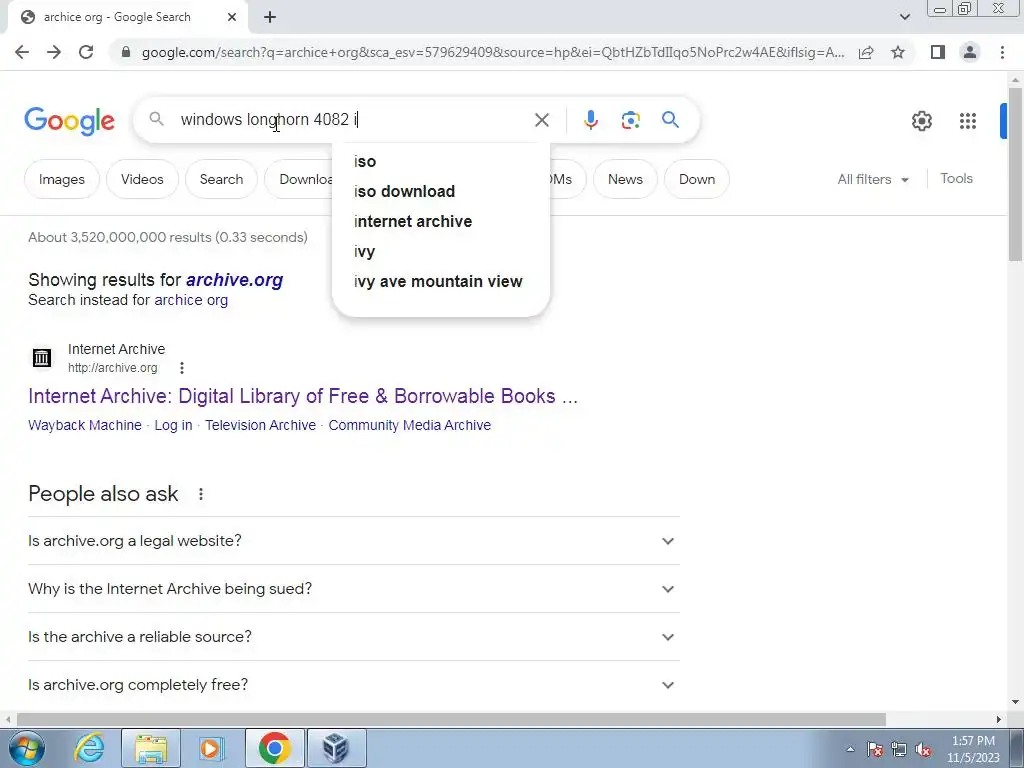
Task: Select the 'Down' filter chip
Action: pos(696,179)
